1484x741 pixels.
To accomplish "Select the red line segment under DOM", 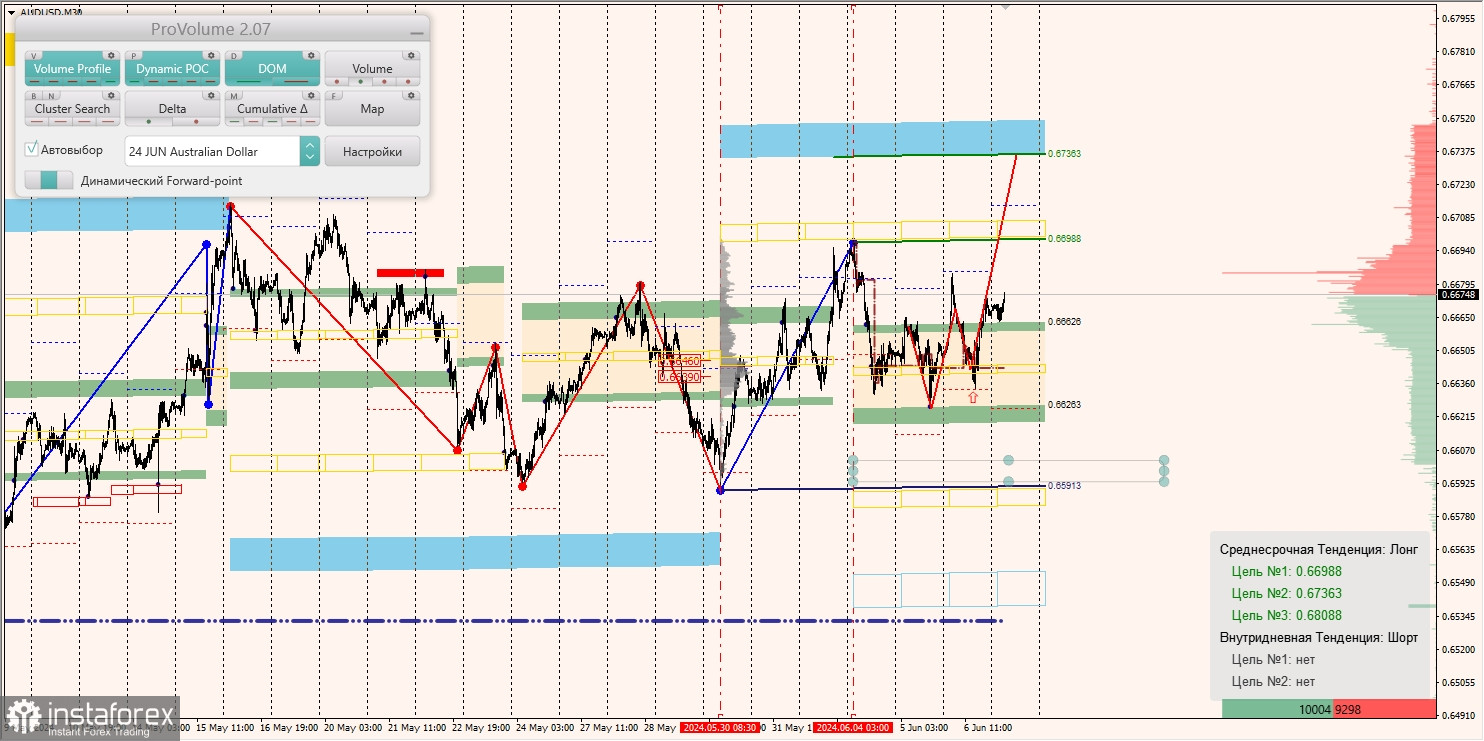I will 295,82.
